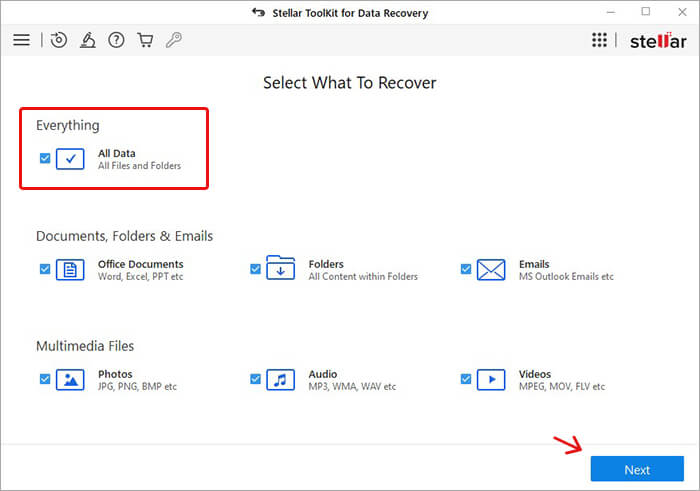The image size is (700, 491).
Task: Click 'All Files and Folders' description
Action: [x=139, y=166]
